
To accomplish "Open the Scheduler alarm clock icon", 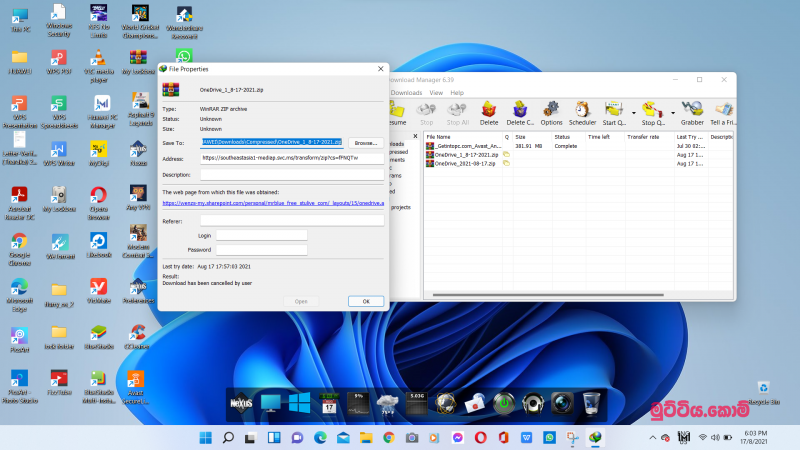I will pos(582,113).
